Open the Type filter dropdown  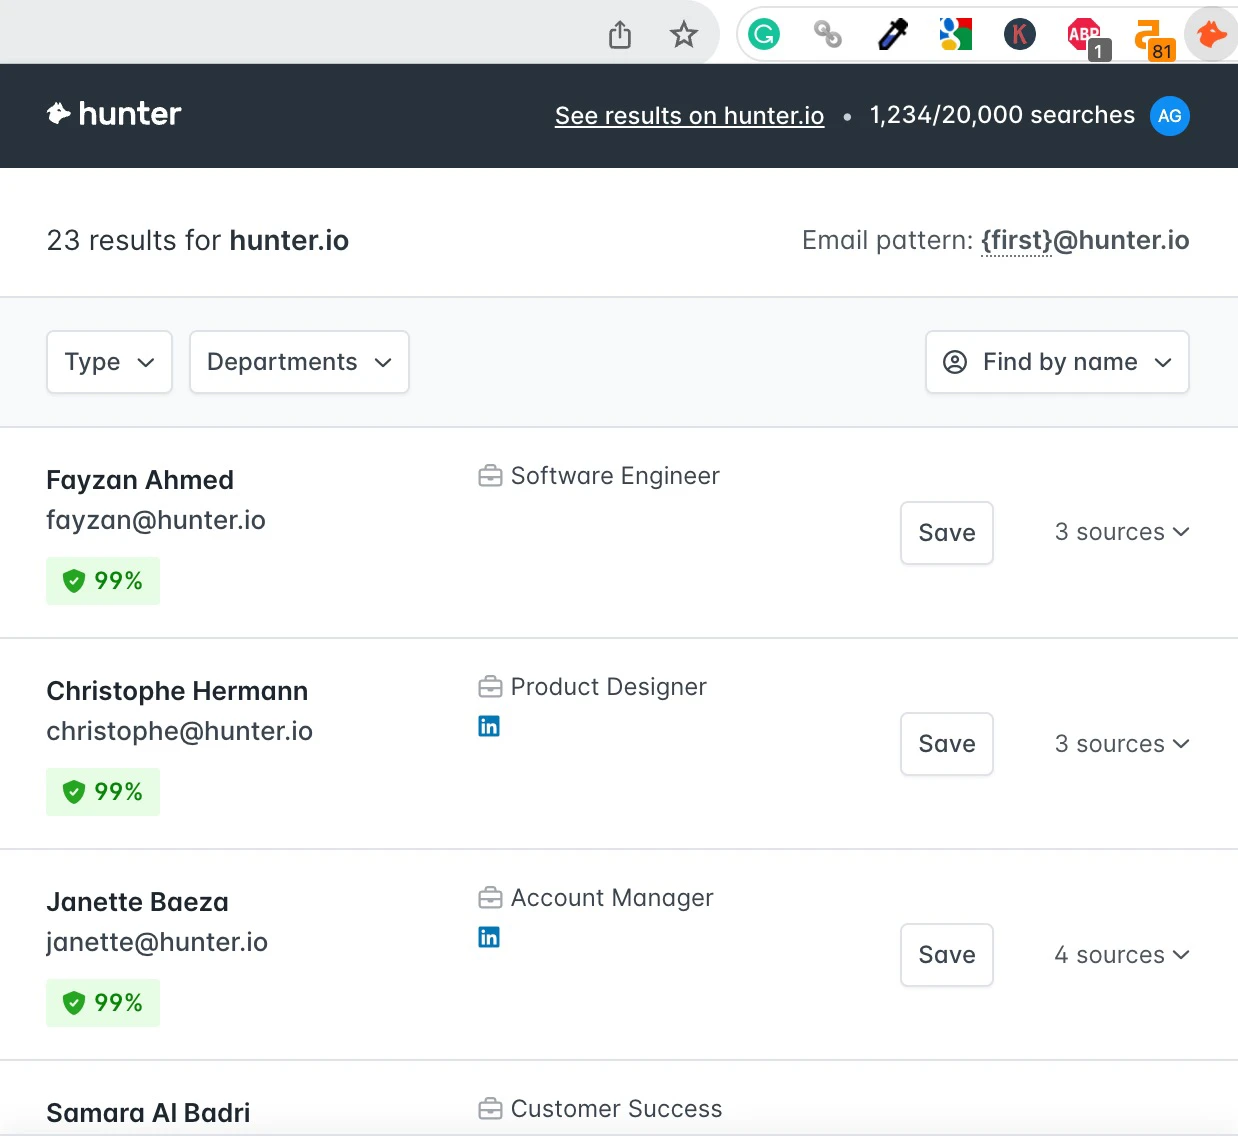[109, 362]
